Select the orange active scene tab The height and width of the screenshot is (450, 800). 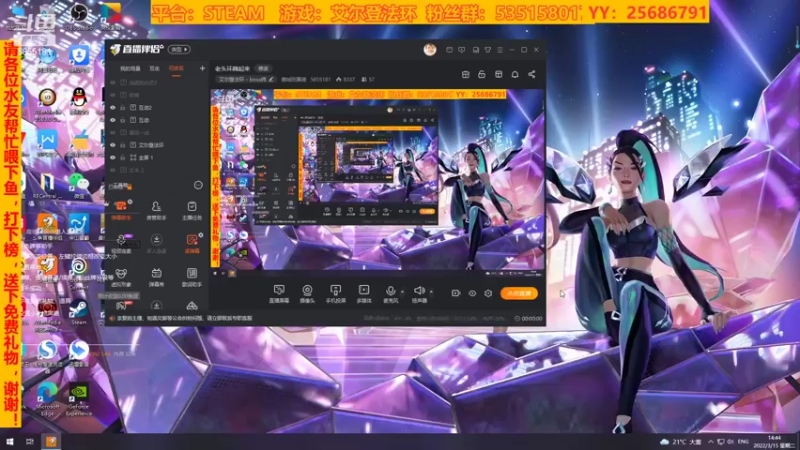[176, 68]
